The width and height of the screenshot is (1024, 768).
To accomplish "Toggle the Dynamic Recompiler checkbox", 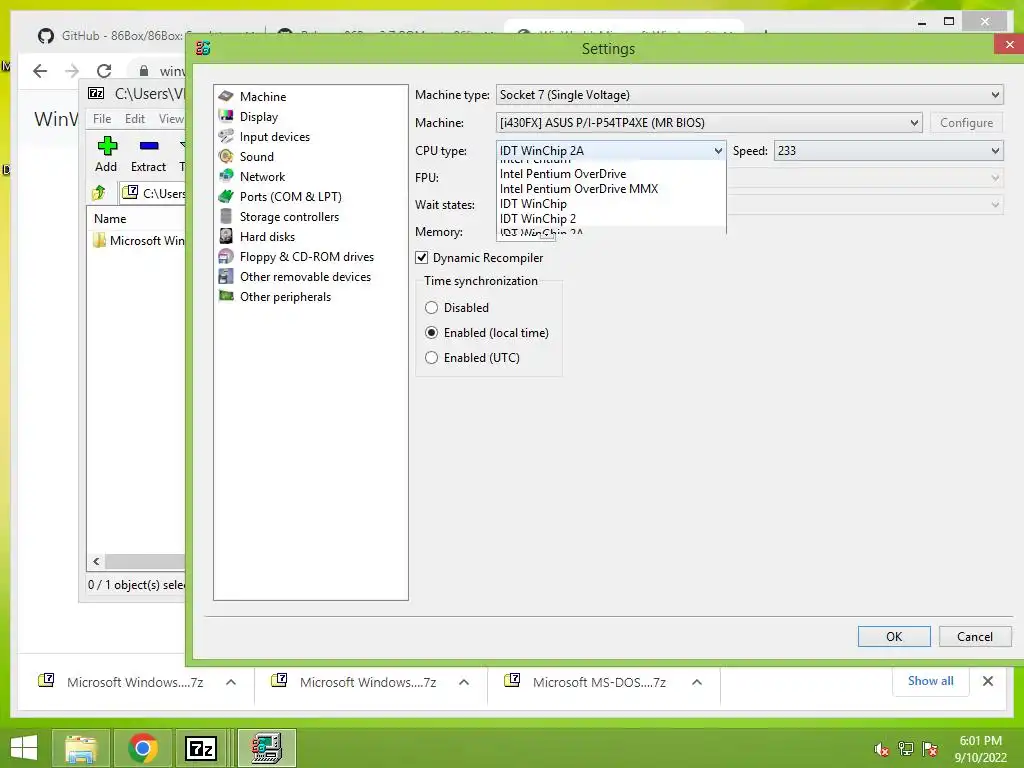I will pyautogui.click(x=422, y=258).
